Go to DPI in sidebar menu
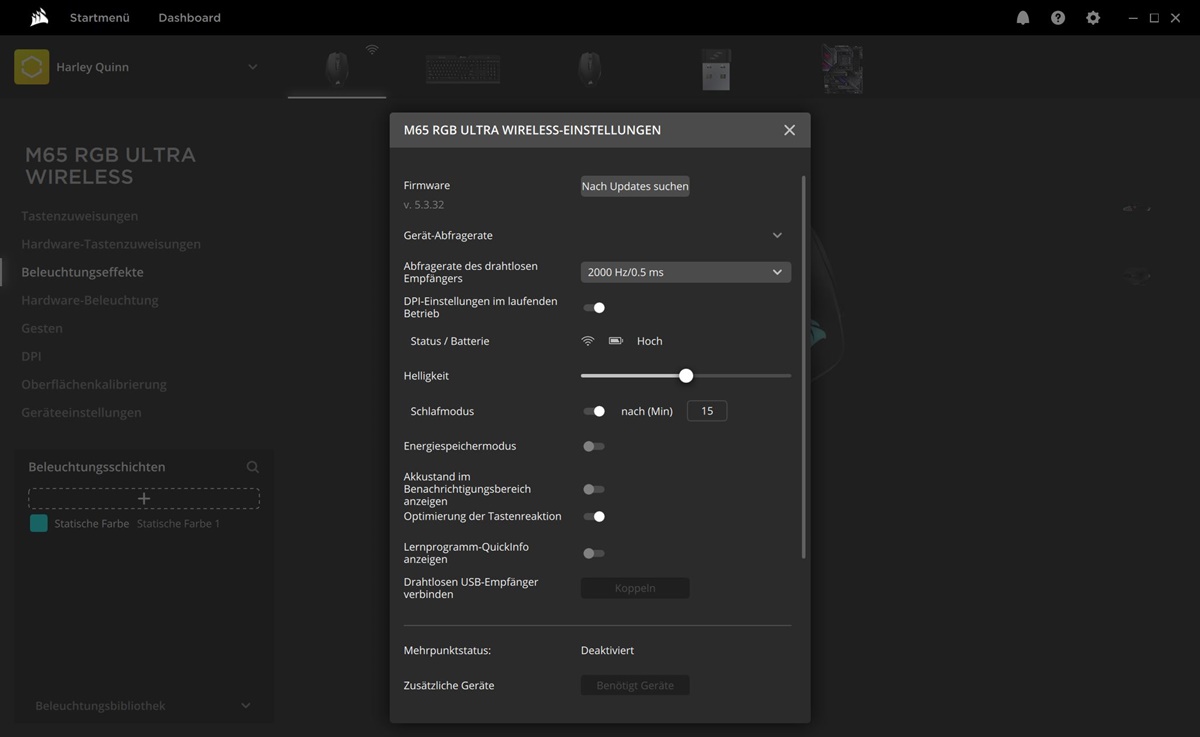The height and width of the screenshot is (737, 1200). click(x=31, y=356)
